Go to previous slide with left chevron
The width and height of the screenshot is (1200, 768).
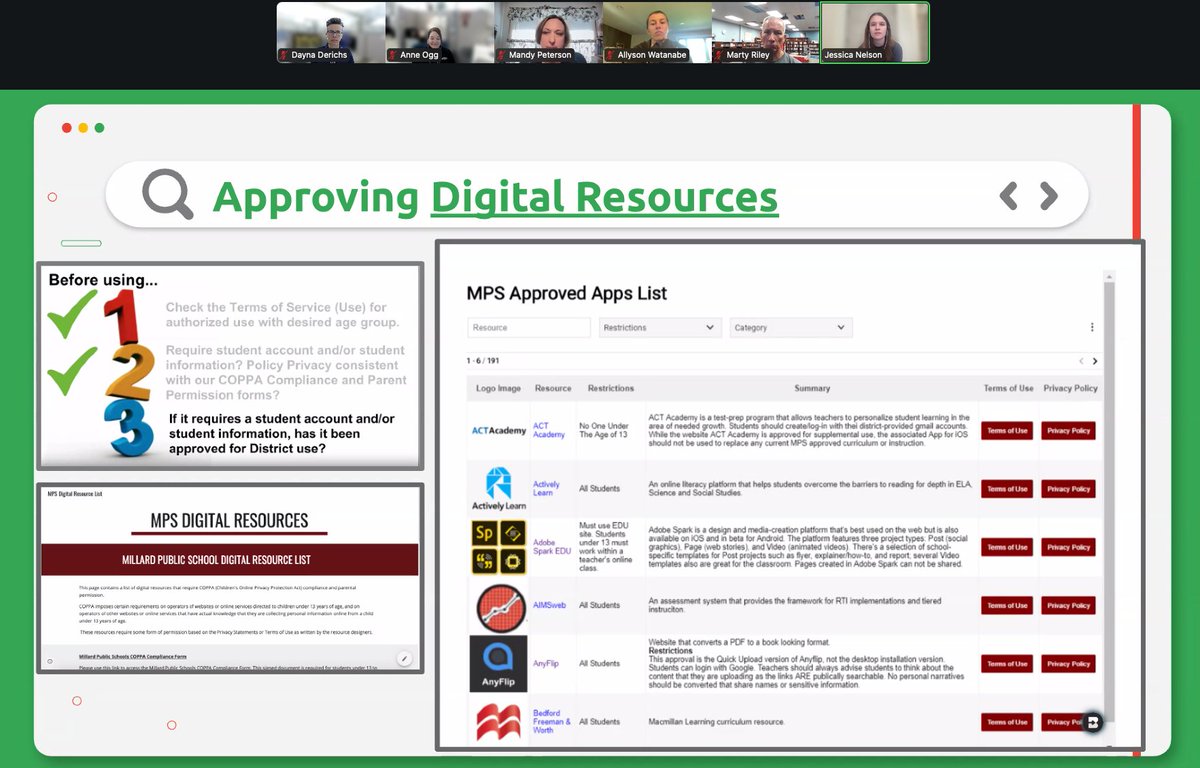(x=1009, y=196)
